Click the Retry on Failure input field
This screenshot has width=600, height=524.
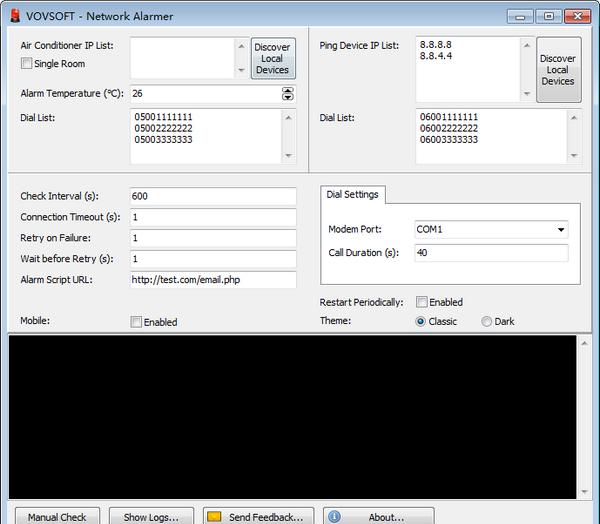(213, 238)
